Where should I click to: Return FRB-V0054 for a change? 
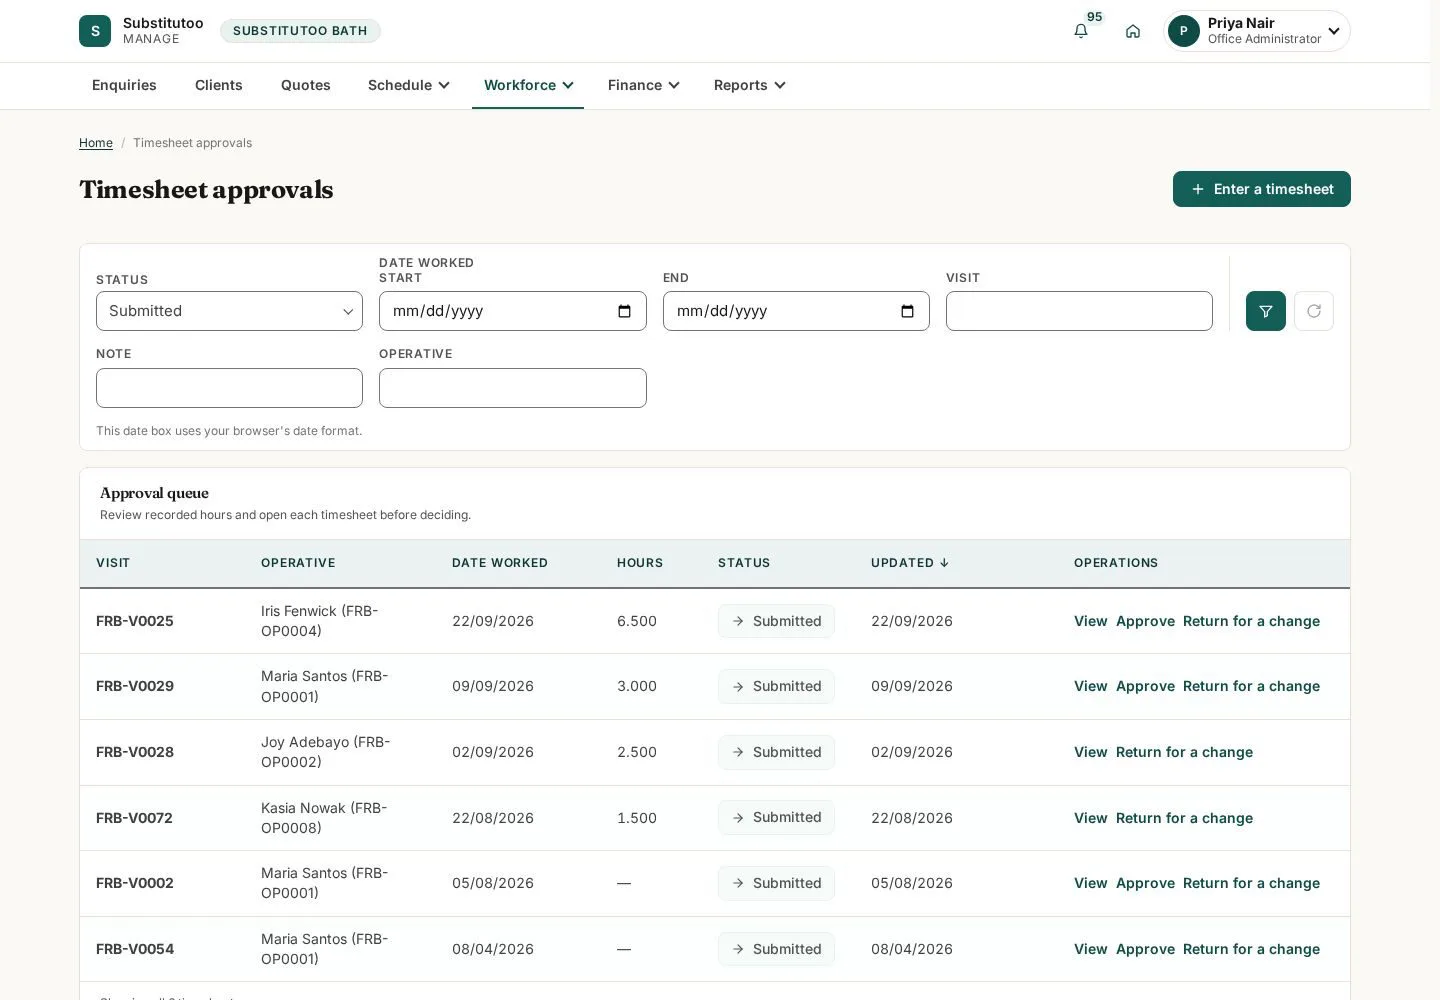(x=1251, y=949)
